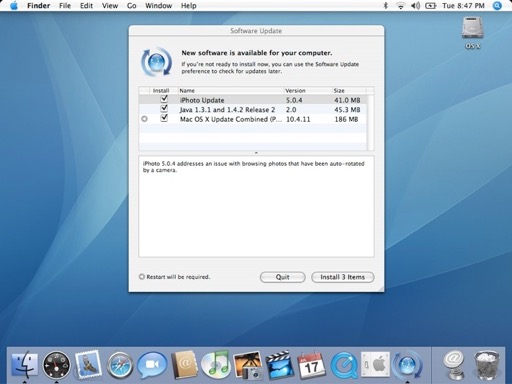
Task: Click the iPhoto 5.0.4 description text
Action: tap(253, 167)
